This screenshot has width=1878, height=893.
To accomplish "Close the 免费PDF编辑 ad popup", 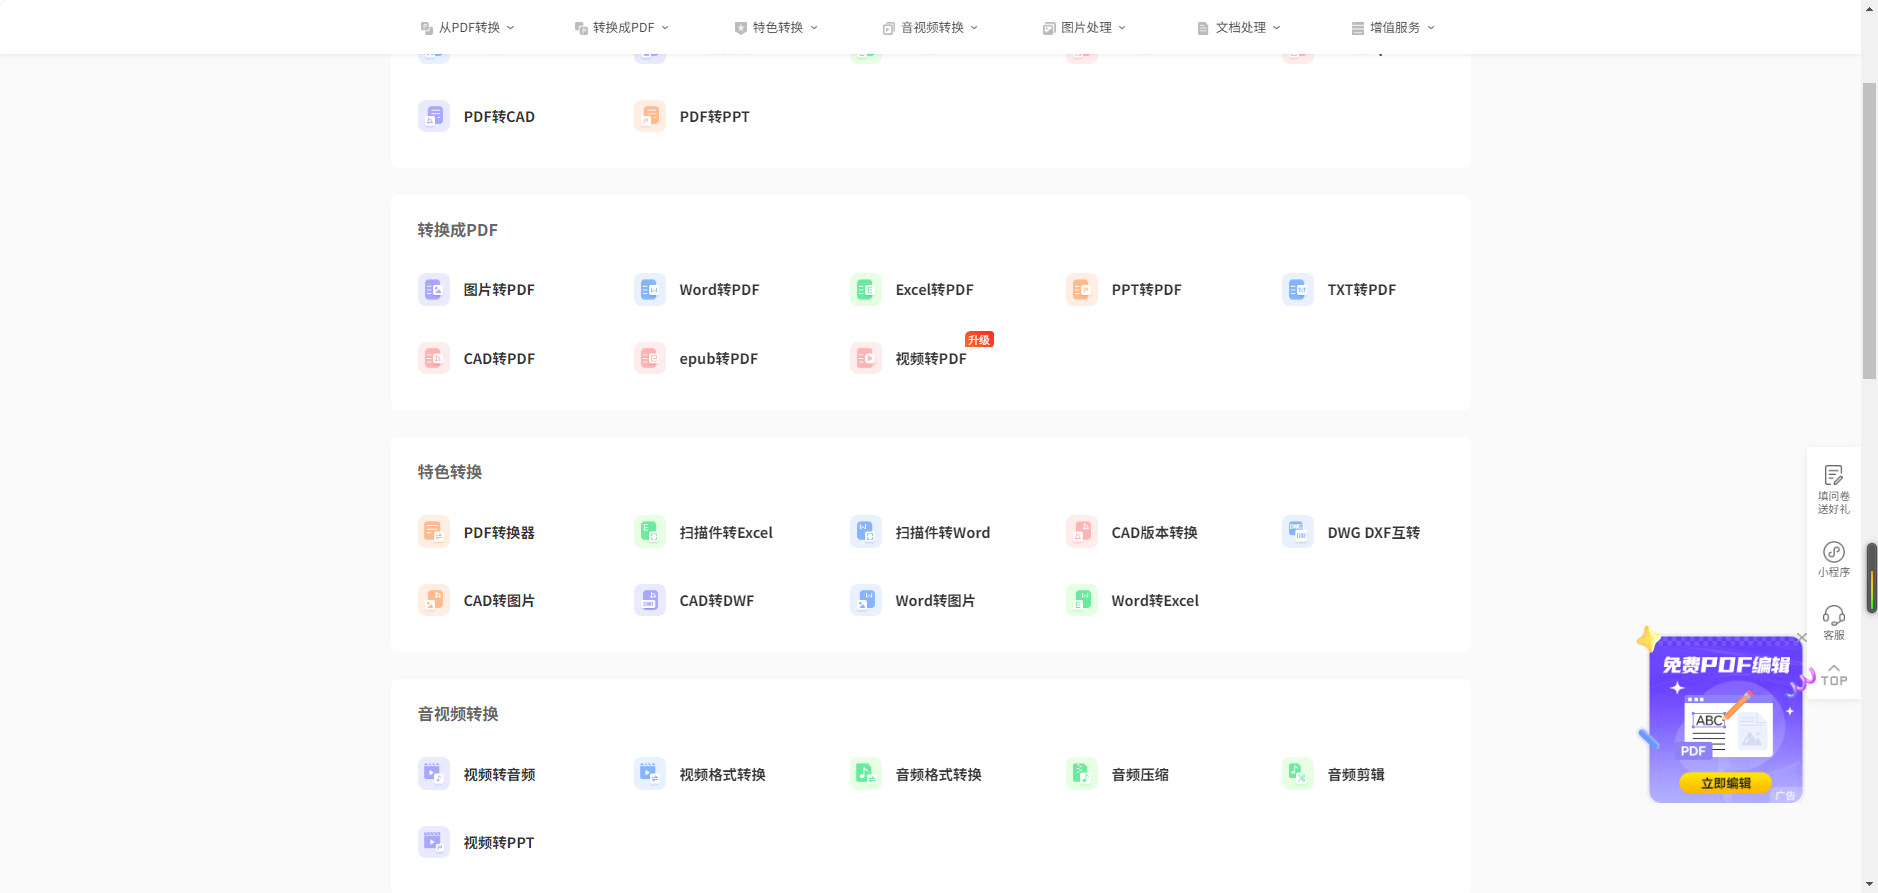I will (1802, 638).
